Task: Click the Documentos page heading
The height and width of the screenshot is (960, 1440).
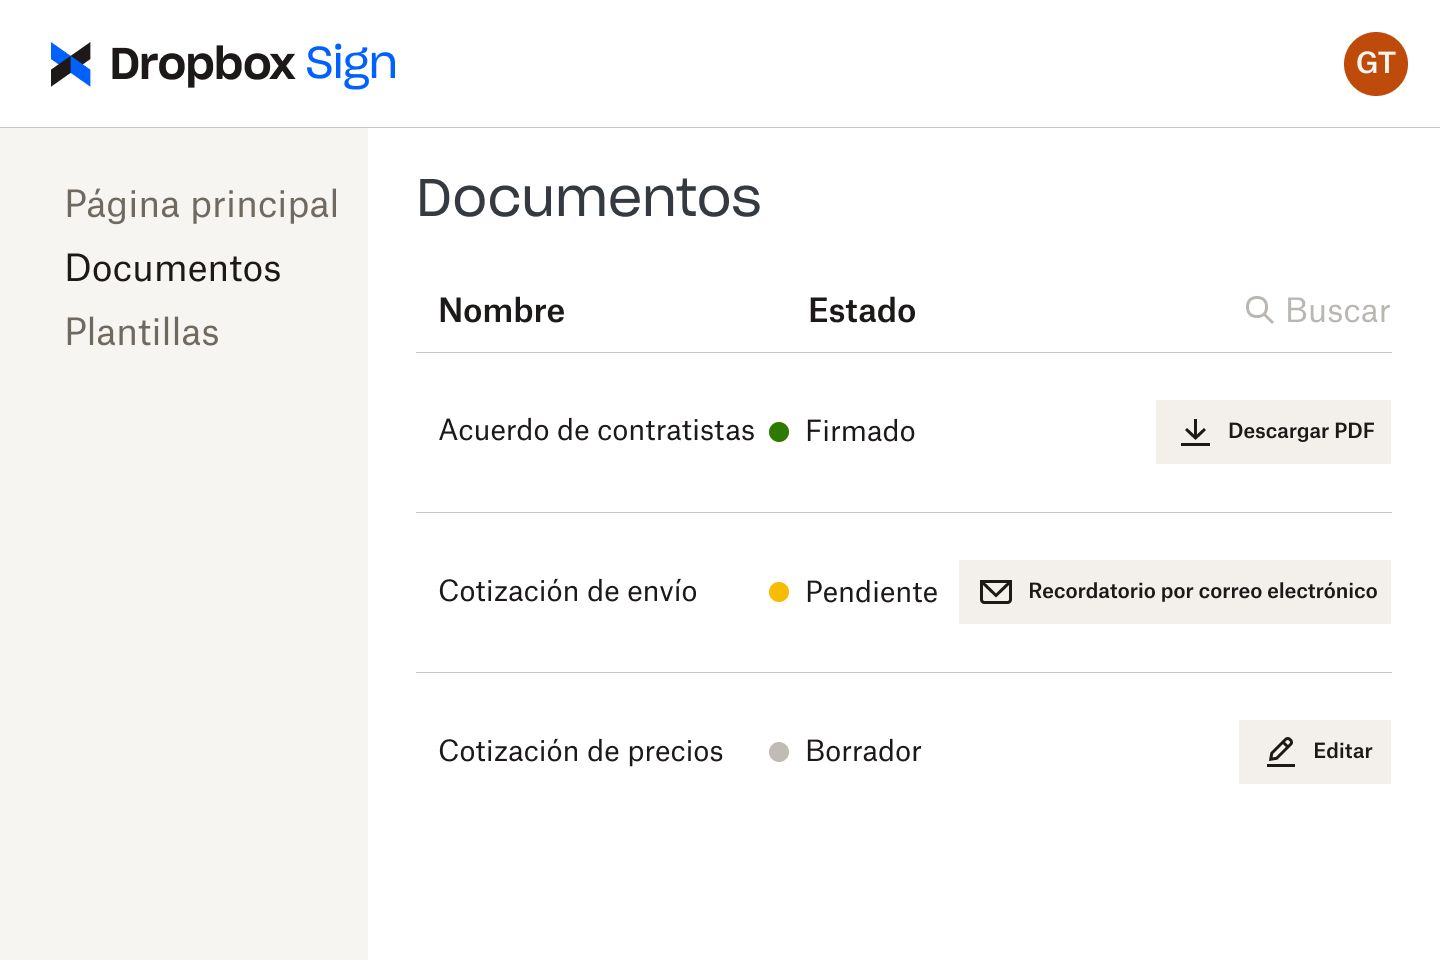Action: click(x=589, y=198)
